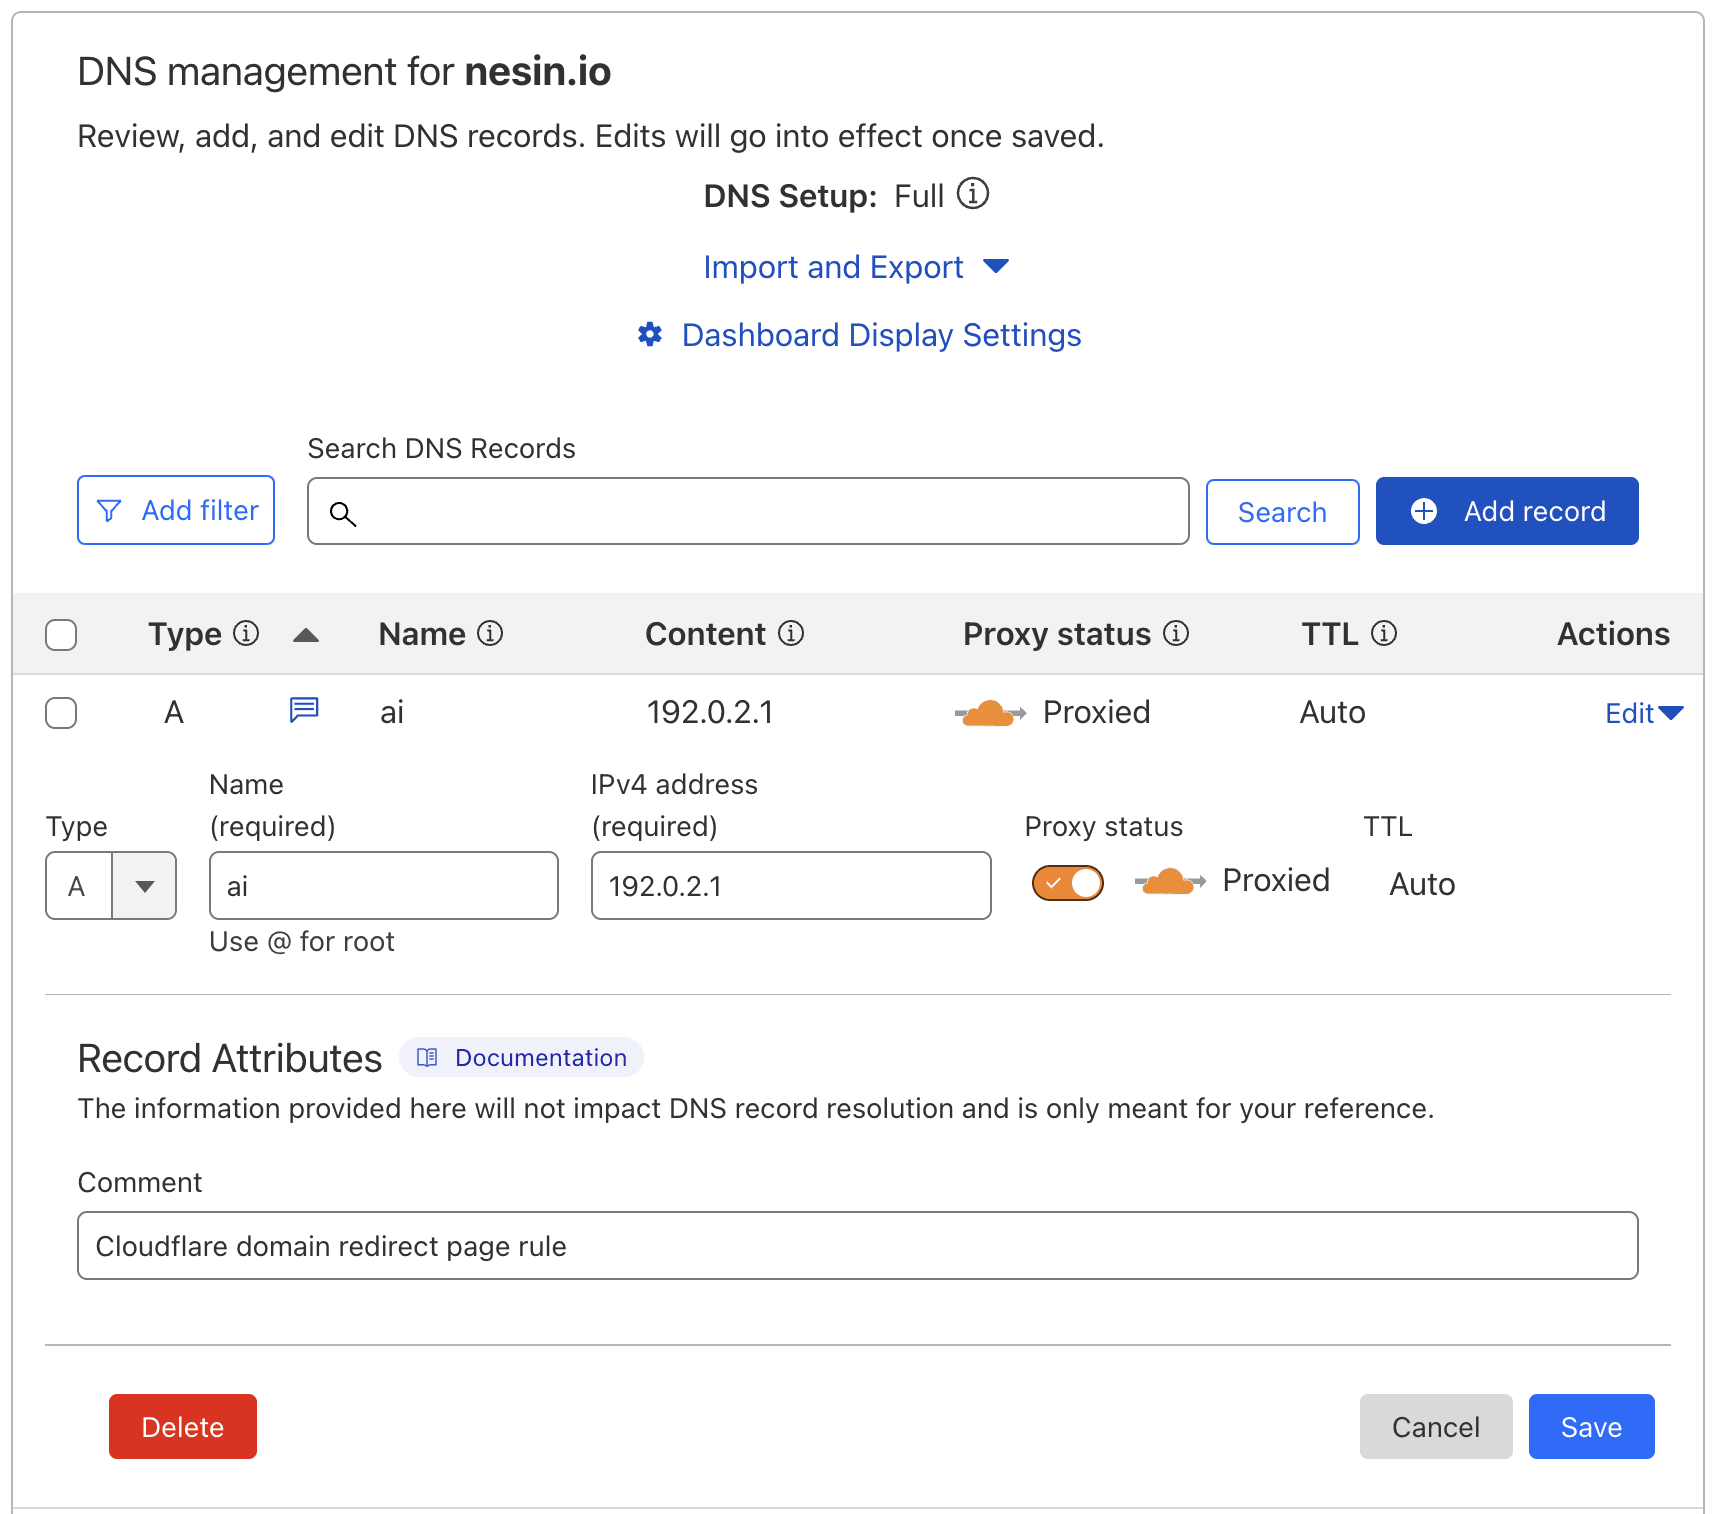This screenshot has width=1716, height=1514.
Task: Click the Content column info icon
Action: point(791,633)
